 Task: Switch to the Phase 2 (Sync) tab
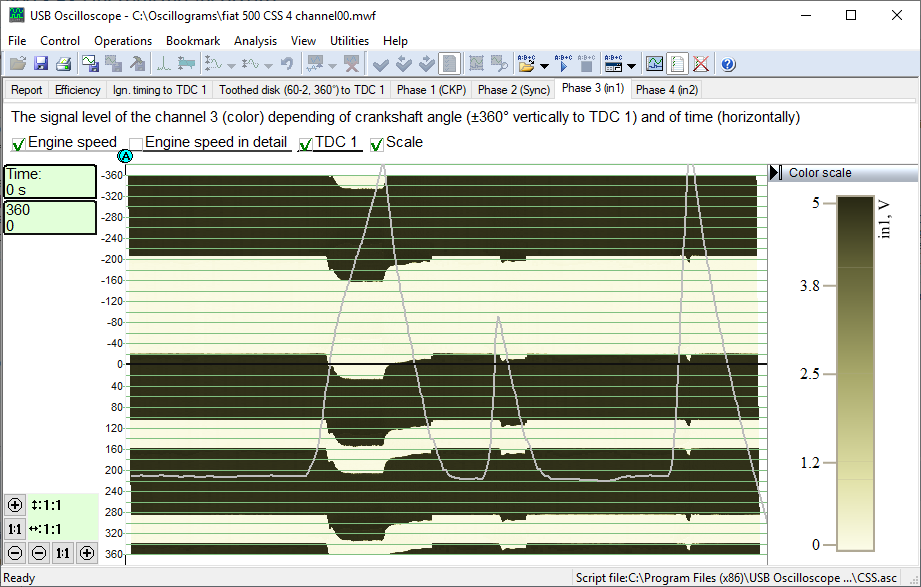point(511,89)
